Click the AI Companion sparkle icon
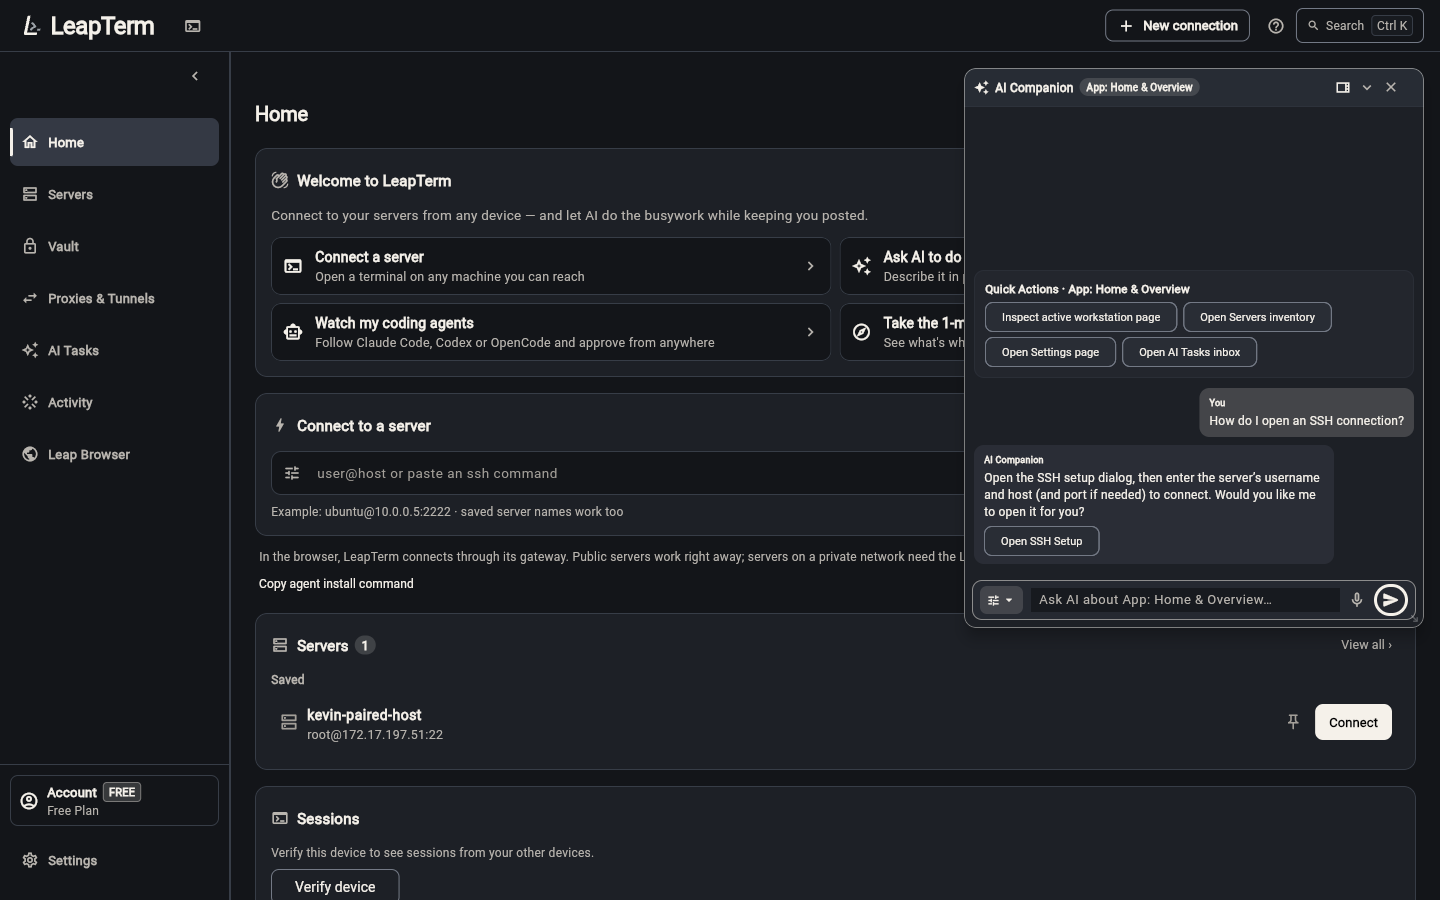This screenshot has height=900, width=1440. pos(982,87)
